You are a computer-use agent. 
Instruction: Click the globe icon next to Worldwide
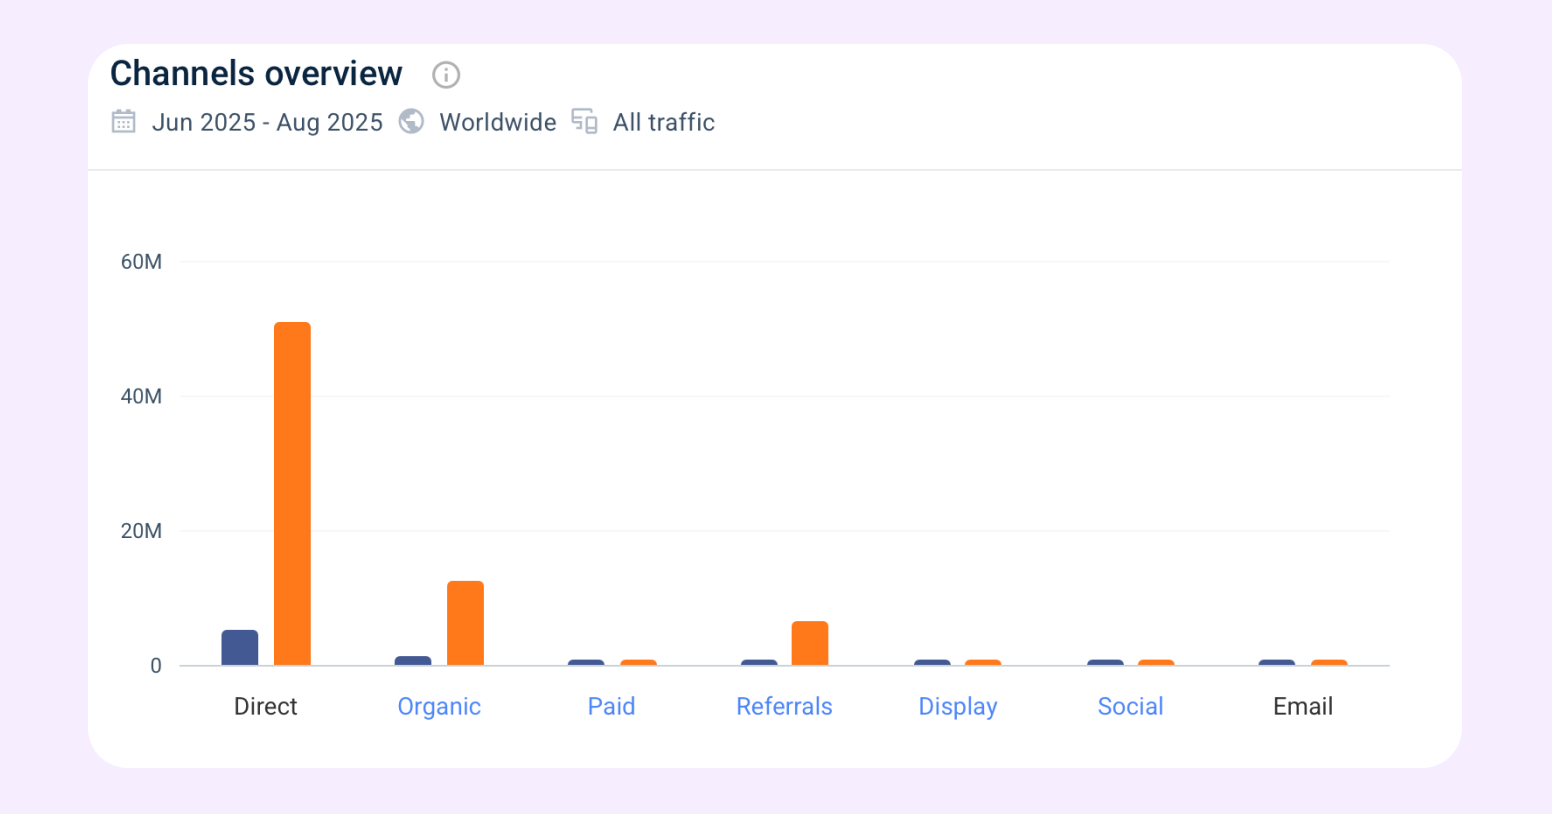tap(411, 122)
